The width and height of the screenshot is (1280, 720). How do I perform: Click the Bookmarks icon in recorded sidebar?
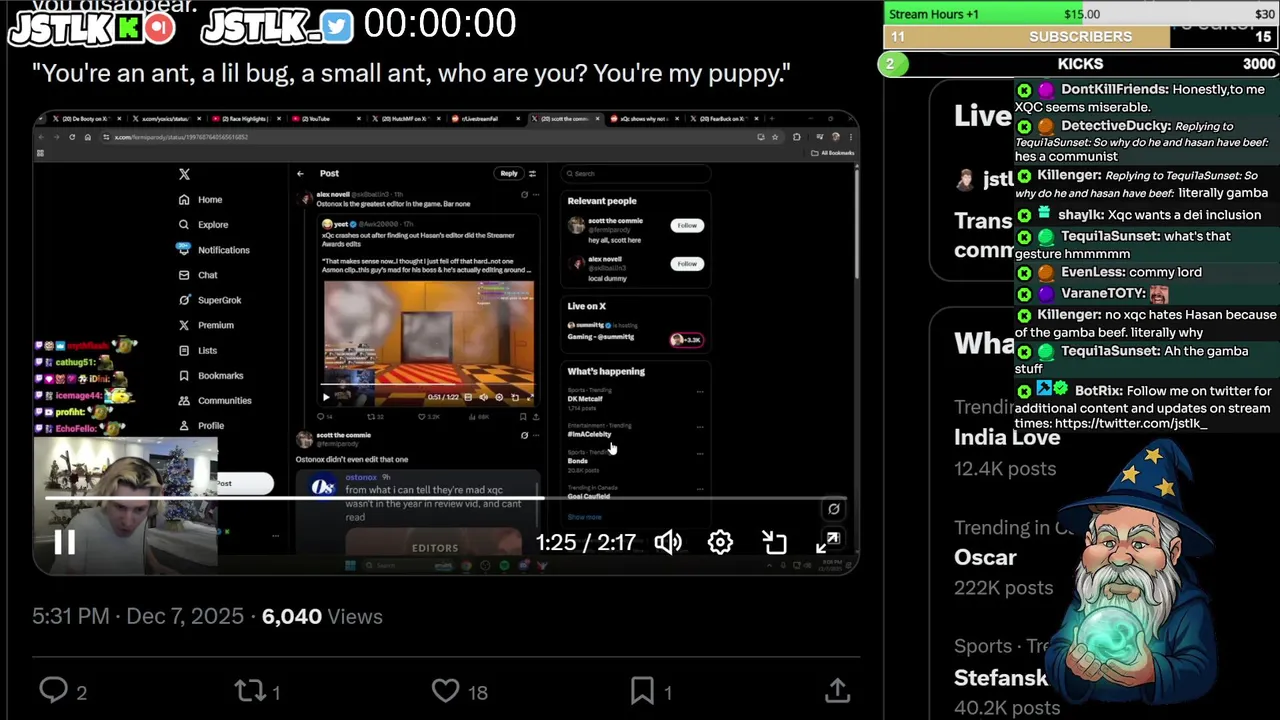tap(184, 375)
